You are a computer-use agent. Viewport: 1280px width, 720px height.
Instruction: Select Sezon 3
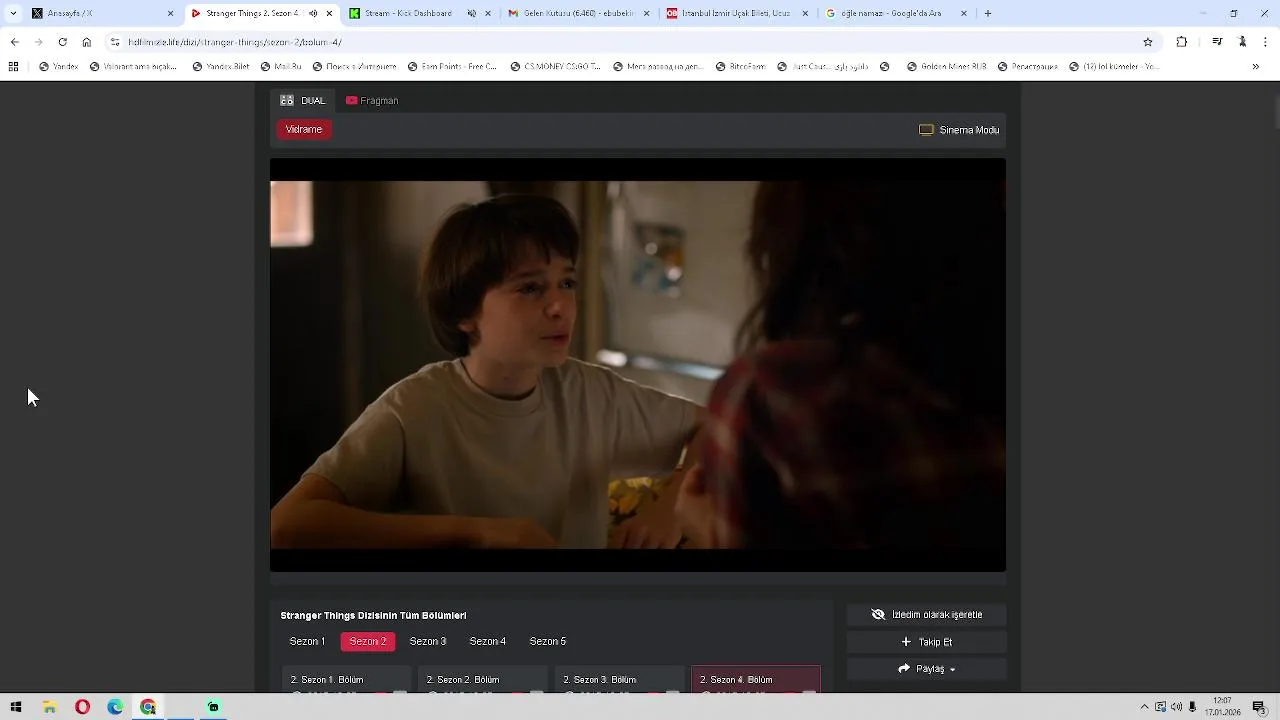(x=428, y=641)
